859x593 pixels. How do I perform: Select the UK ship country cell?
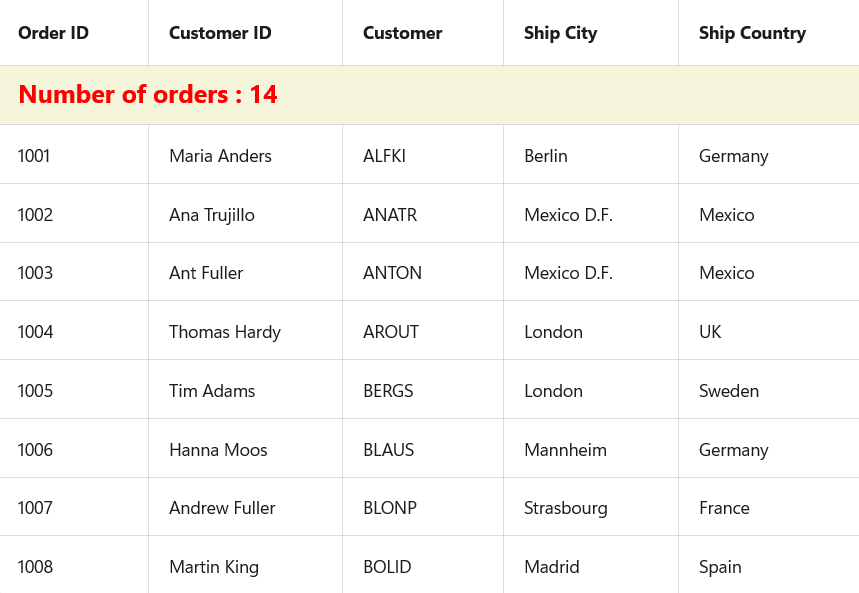pos(710,332)
